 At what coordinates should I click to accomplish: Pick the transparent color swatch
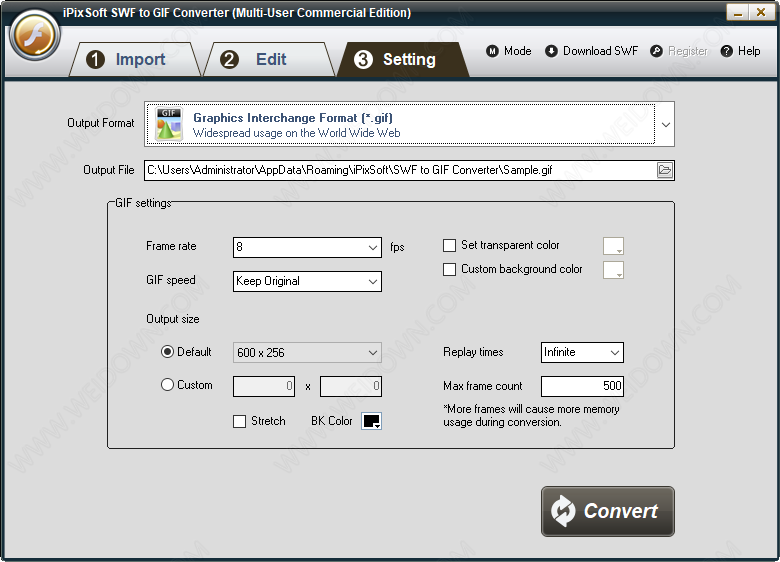tap(613, 246)
